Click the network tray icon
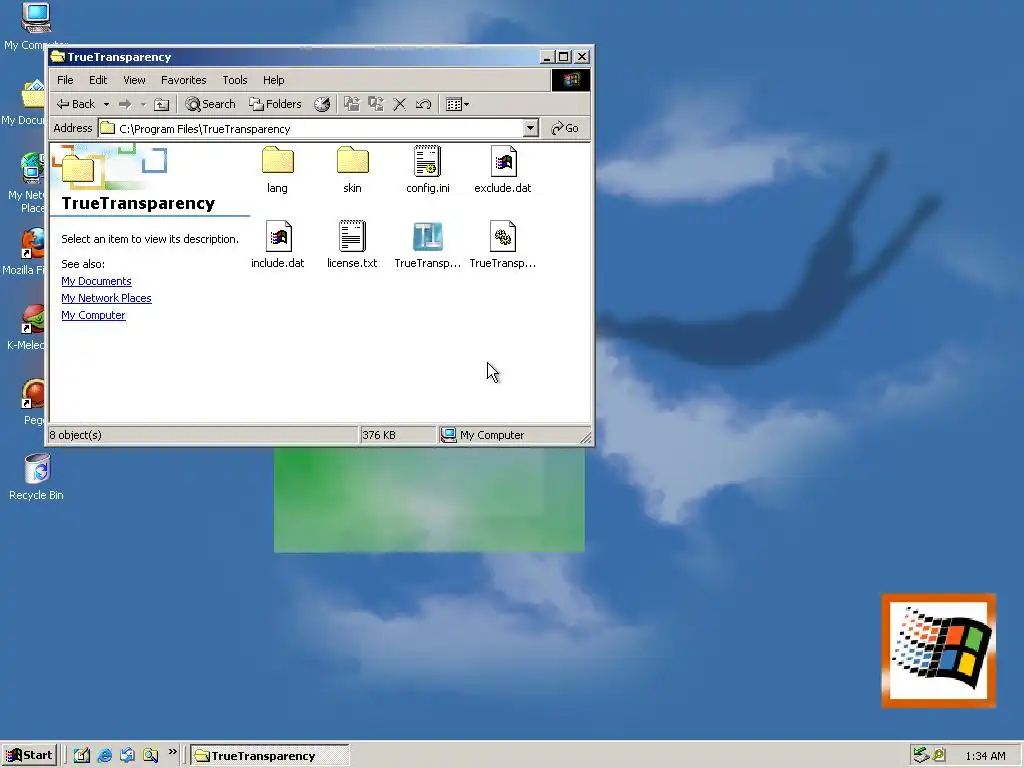The image size is (1024, 768). coord(920,755)
